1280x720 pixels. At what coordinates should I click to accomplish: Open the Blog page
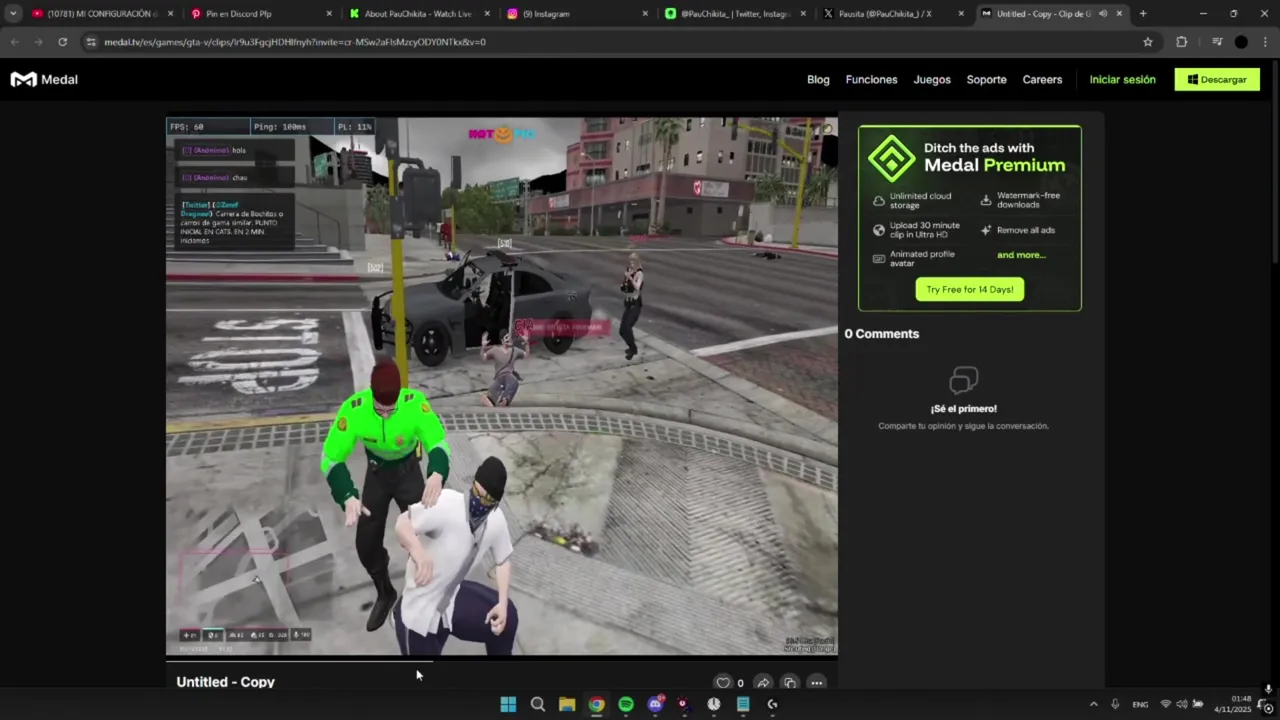tap(818, 80)
